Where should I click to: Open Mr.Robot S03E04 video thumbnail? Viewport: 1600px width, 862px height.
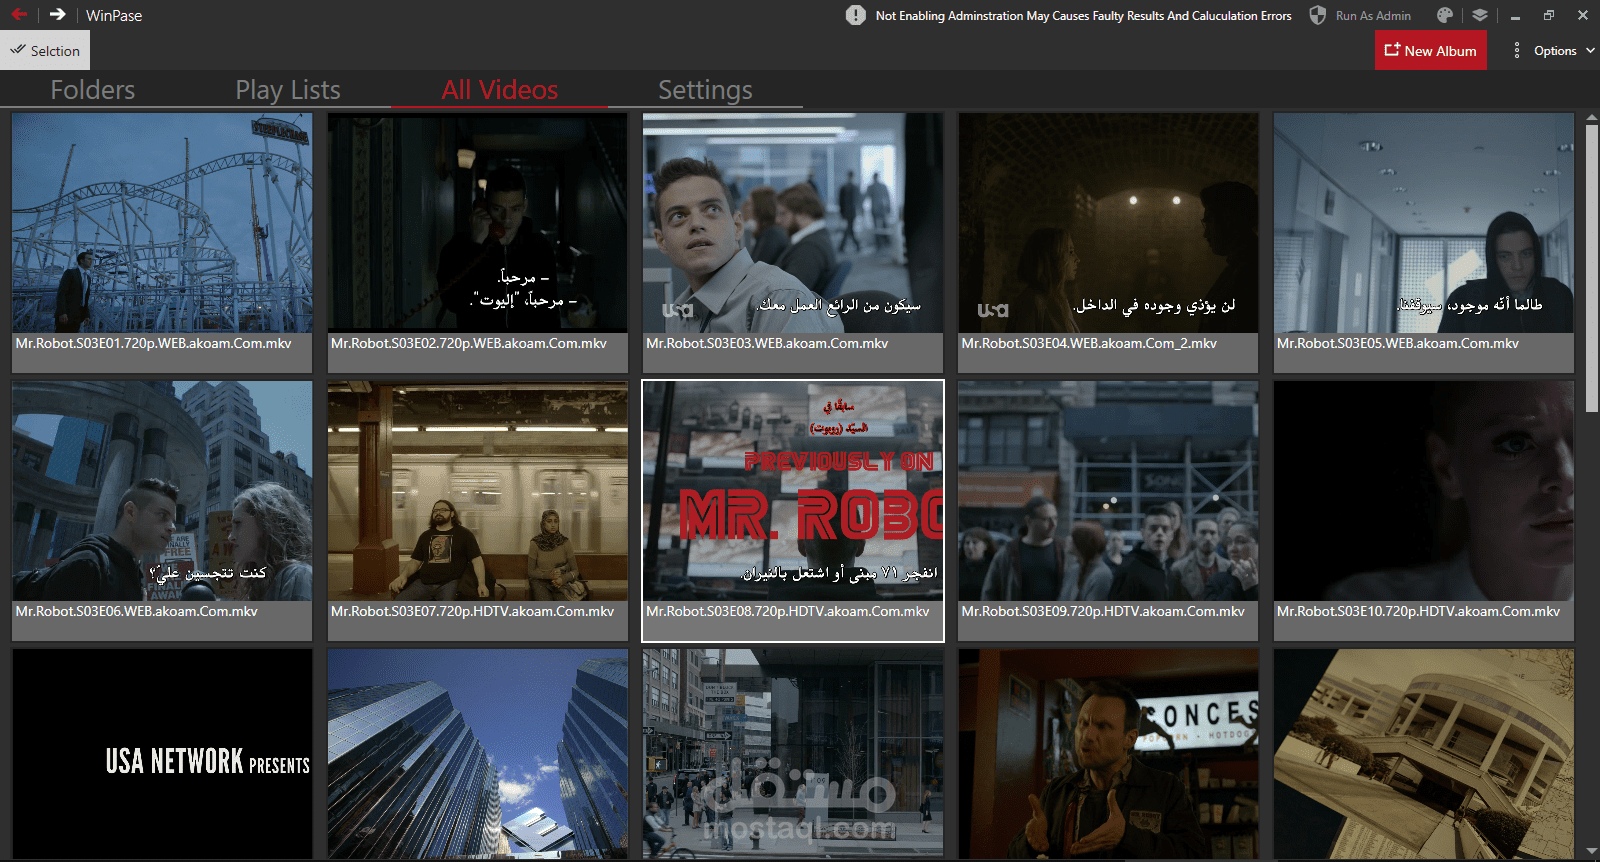[x=1108, y=223]
